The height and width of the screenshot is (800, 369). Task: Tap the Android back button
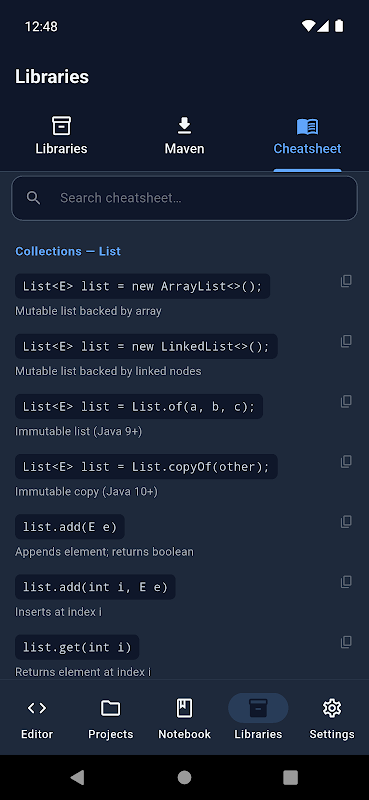click(77, 777)
